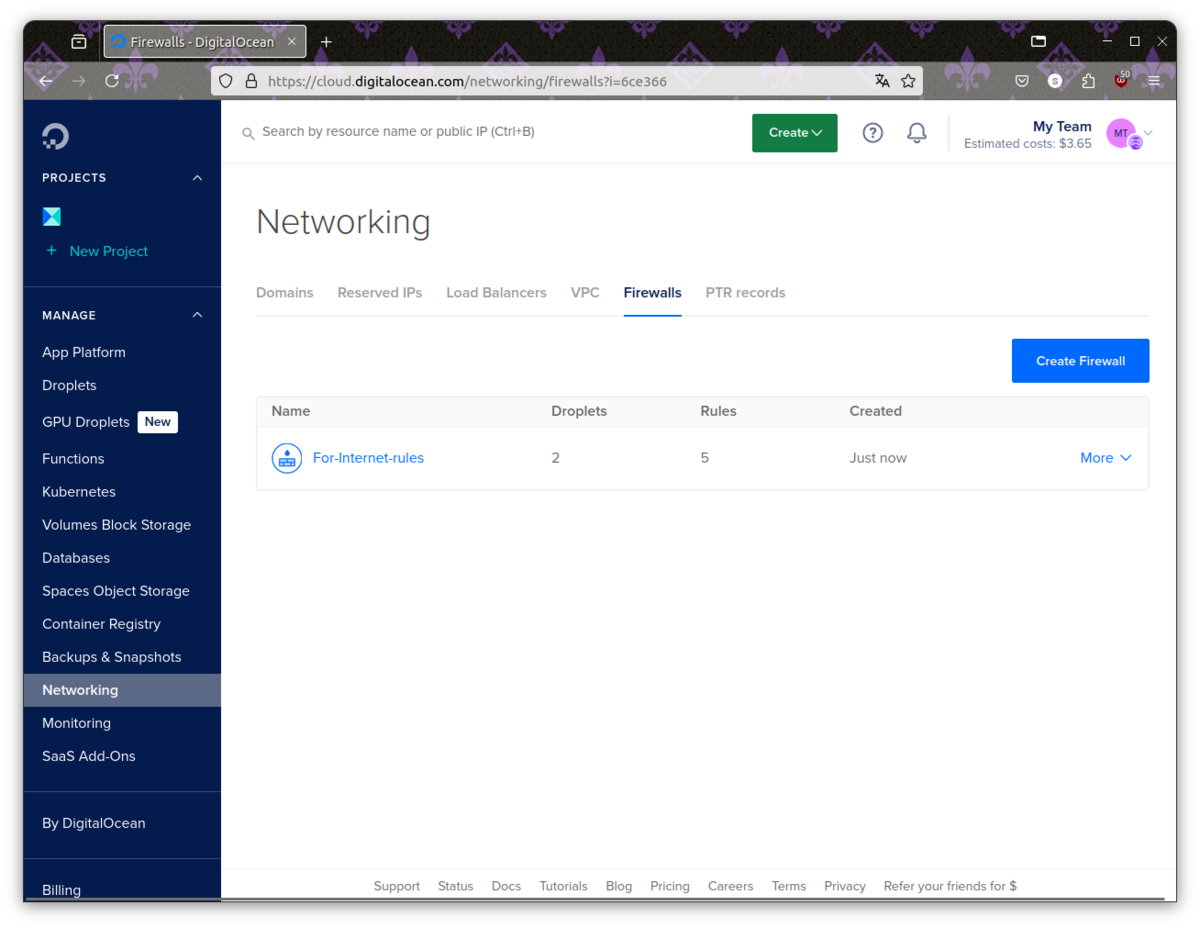Open Container Registry in sidebar
Image resolution: width=1200 pixels, height=928 pixels.
pos(101,623)
